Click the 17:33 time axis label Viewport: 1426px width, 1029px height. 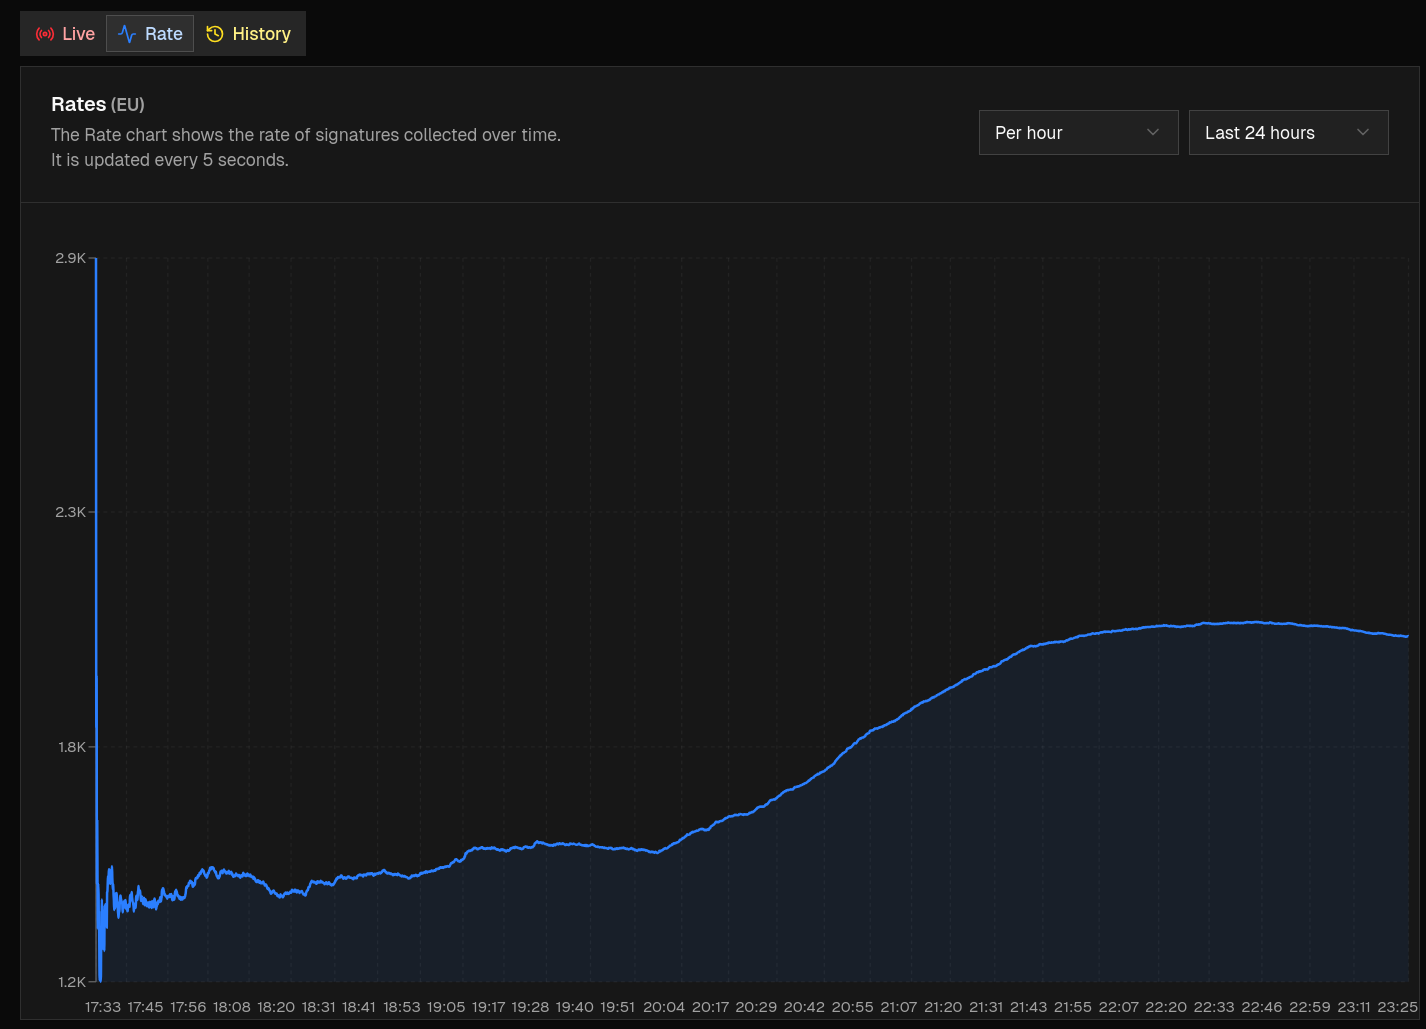(103, 1007)
